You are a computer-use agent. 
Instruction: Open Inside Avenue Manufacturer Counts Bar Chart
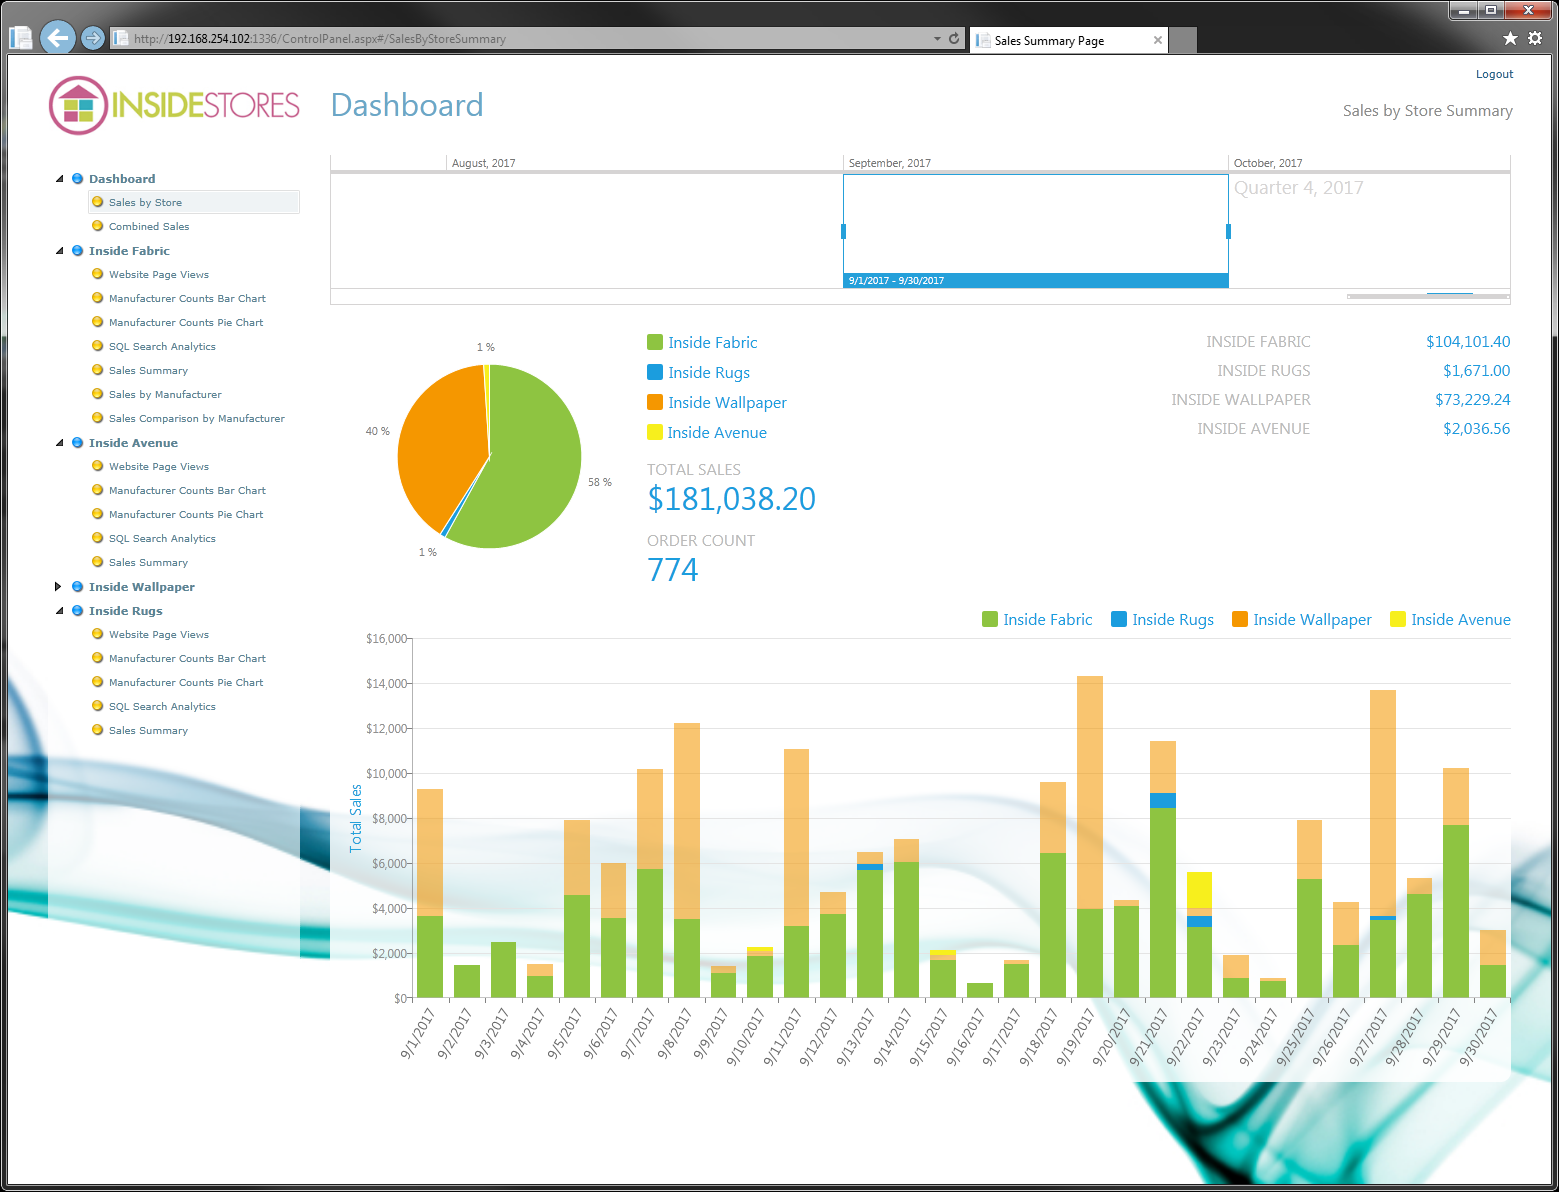click(187, 491)
